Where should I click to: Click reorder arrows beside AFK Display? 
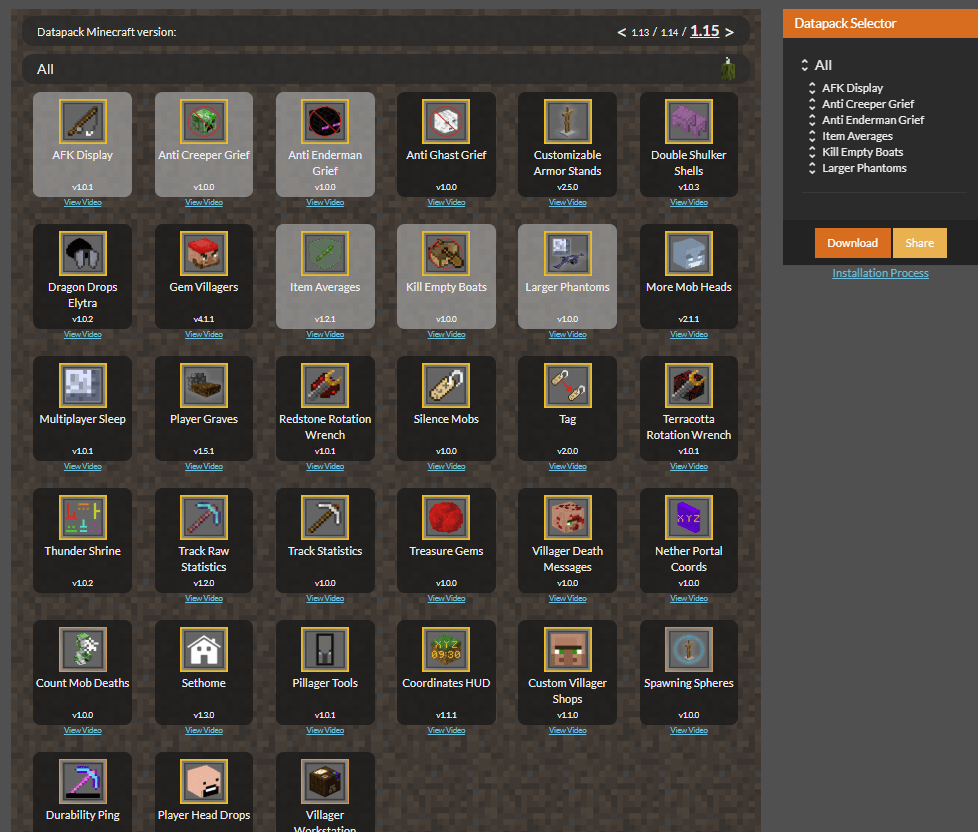click(x=812, y=88)
